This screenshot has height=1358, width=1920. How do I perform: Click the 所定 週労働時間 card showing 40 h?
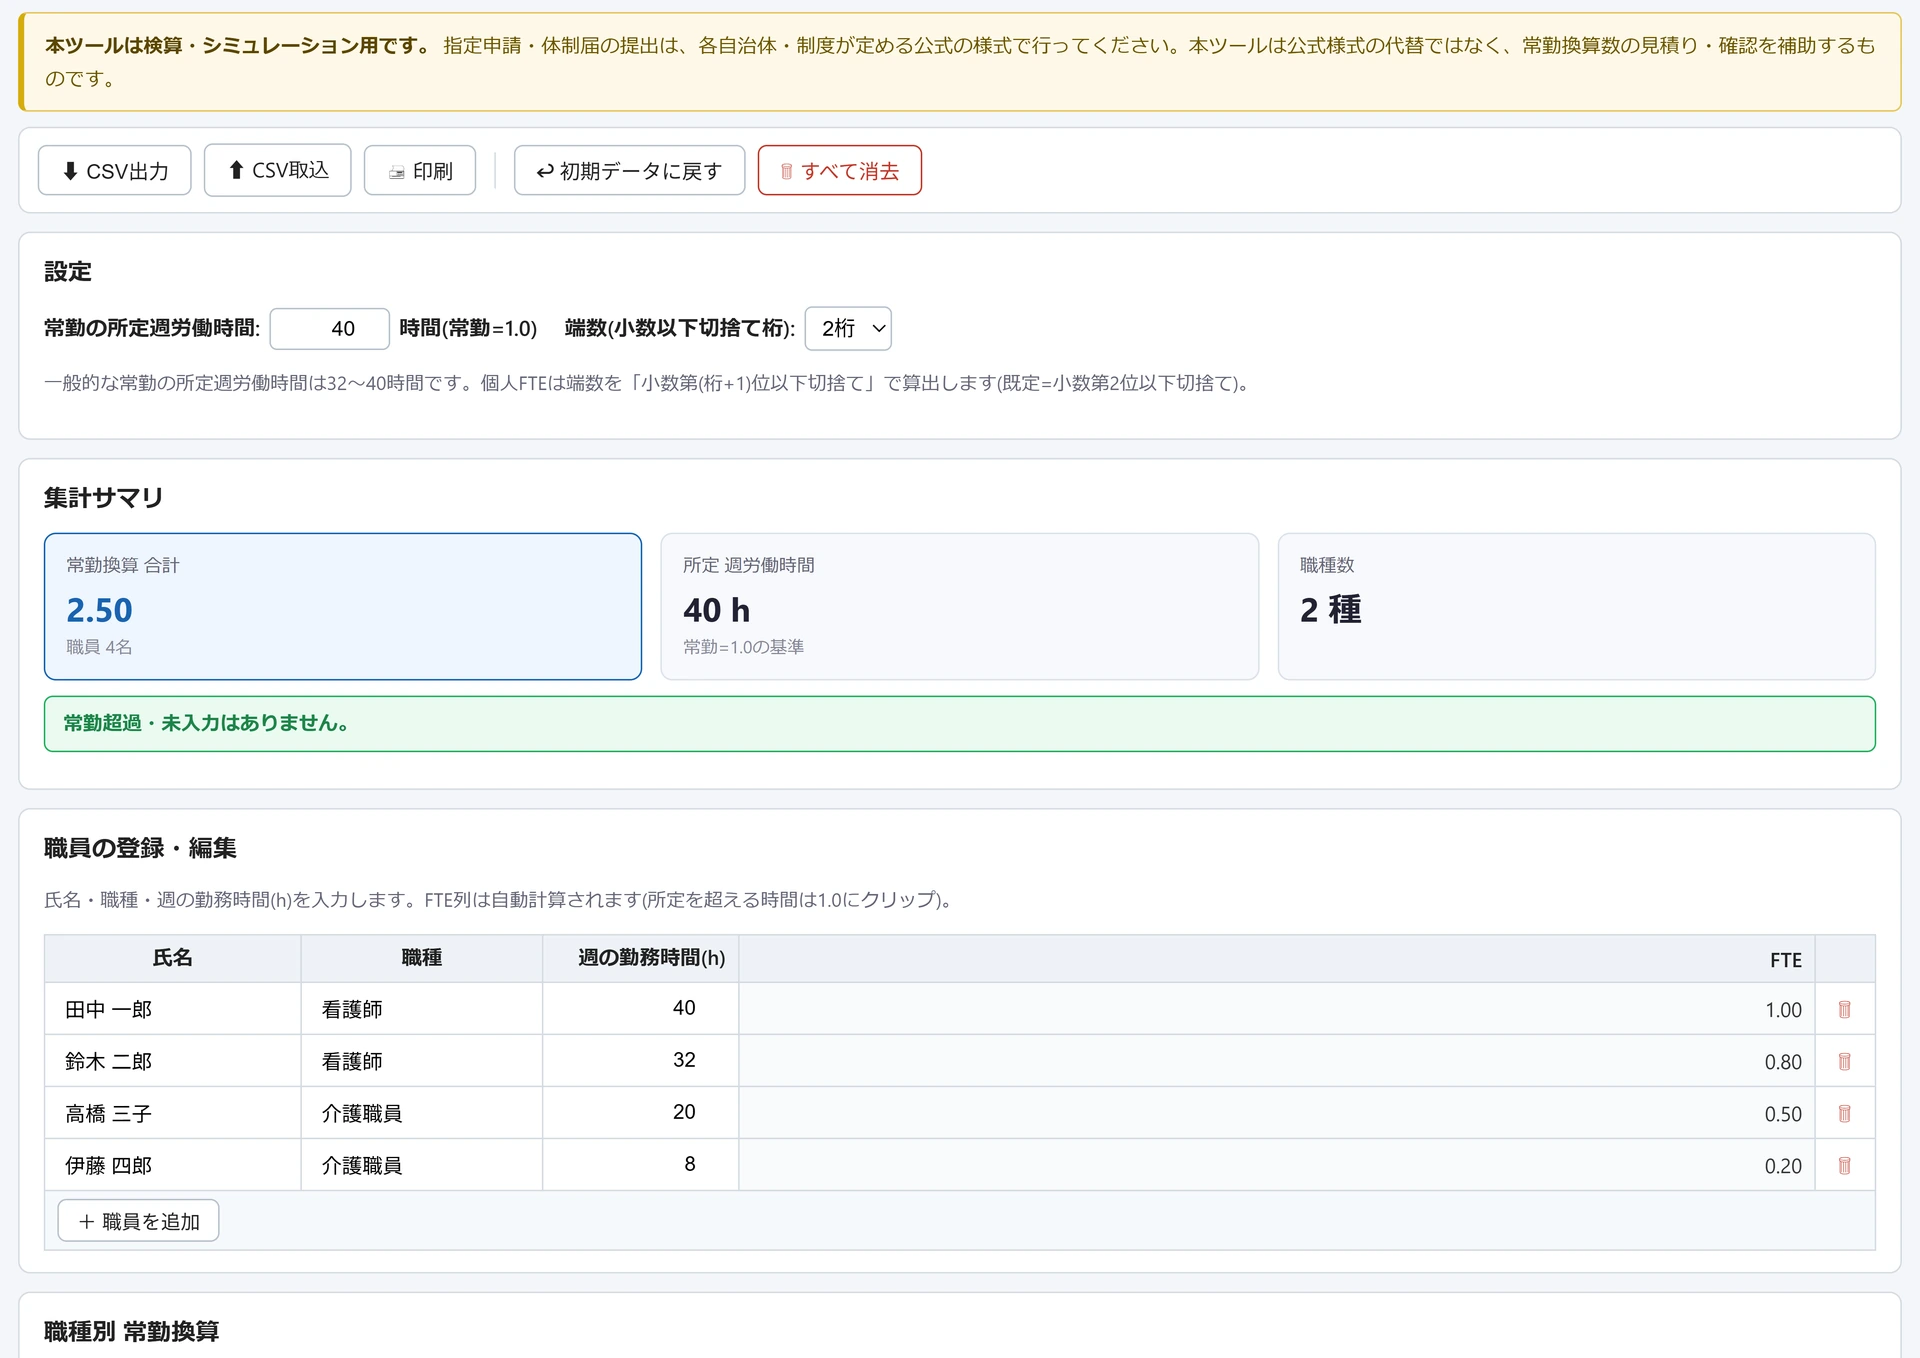(x=959, y=606)
